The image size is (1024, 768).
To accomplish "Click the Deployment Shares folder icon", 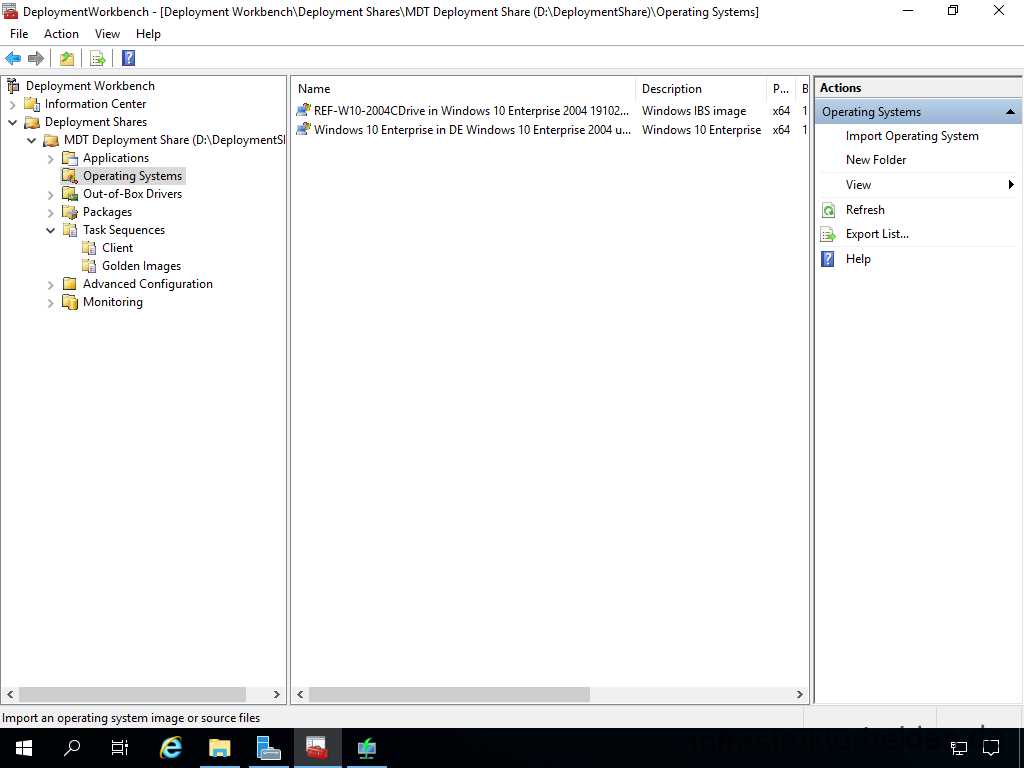I will (x=32, y=122).
